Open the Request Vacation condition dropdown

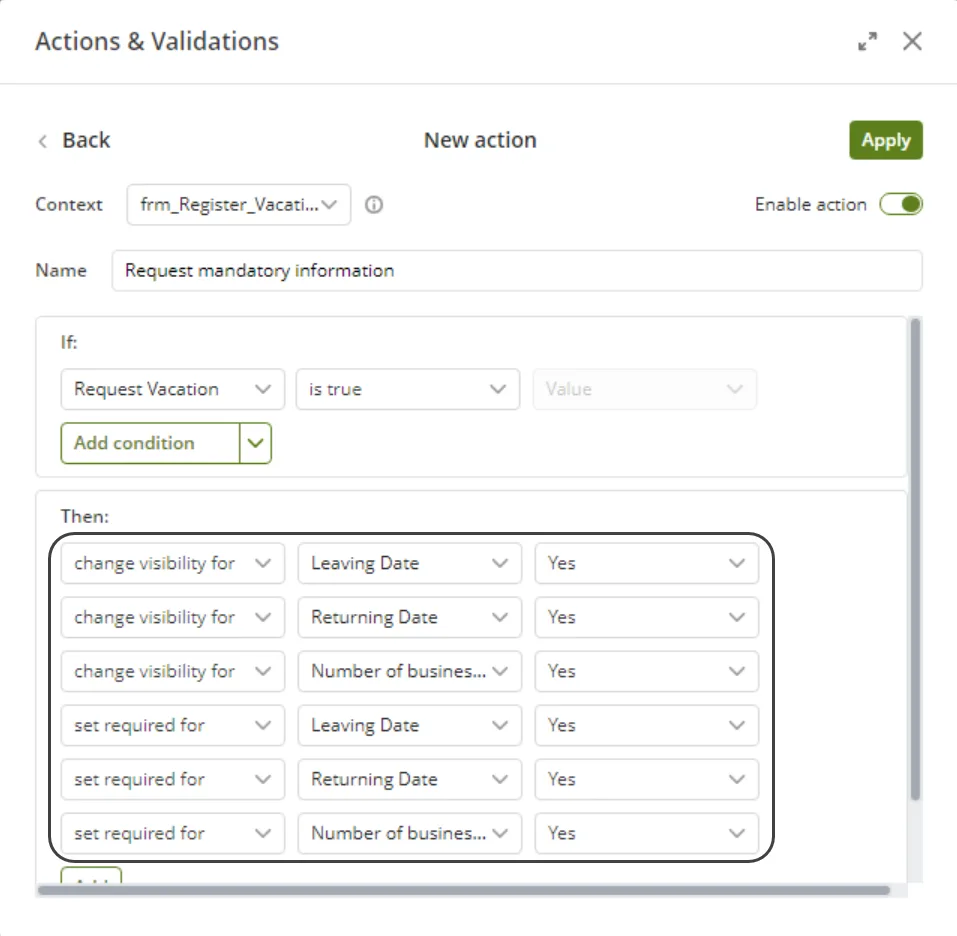coord(173,389)
